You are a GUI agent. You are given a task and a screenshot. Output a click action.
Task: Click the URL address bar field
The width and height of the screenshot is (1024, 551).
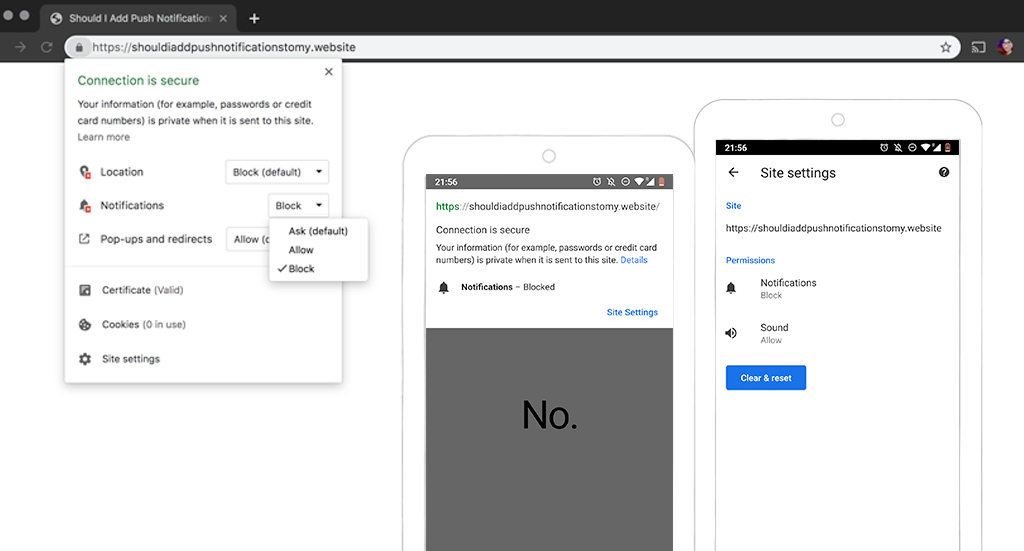tap(500, 47)
